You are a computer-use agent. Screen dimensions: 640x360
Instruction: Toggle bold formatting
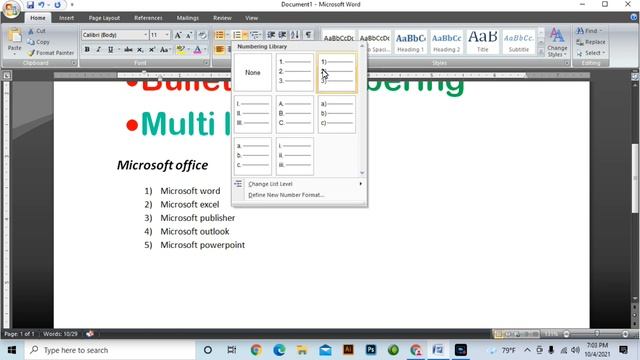click(x=87, y=49)
